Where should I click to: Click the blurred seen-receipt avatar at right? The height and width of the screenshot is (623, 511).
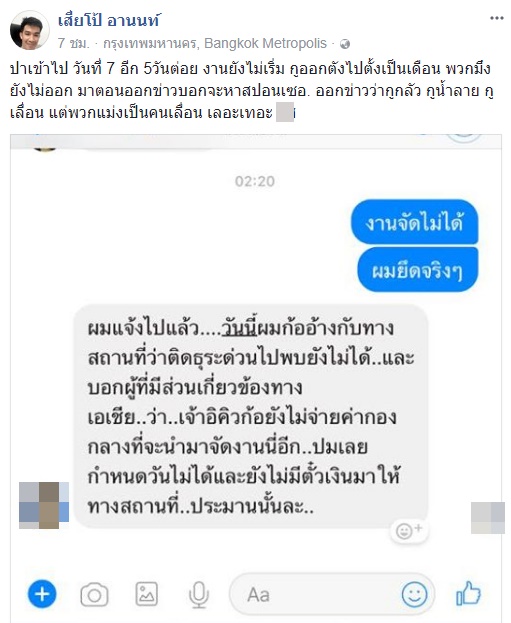(x=488, y=518)
